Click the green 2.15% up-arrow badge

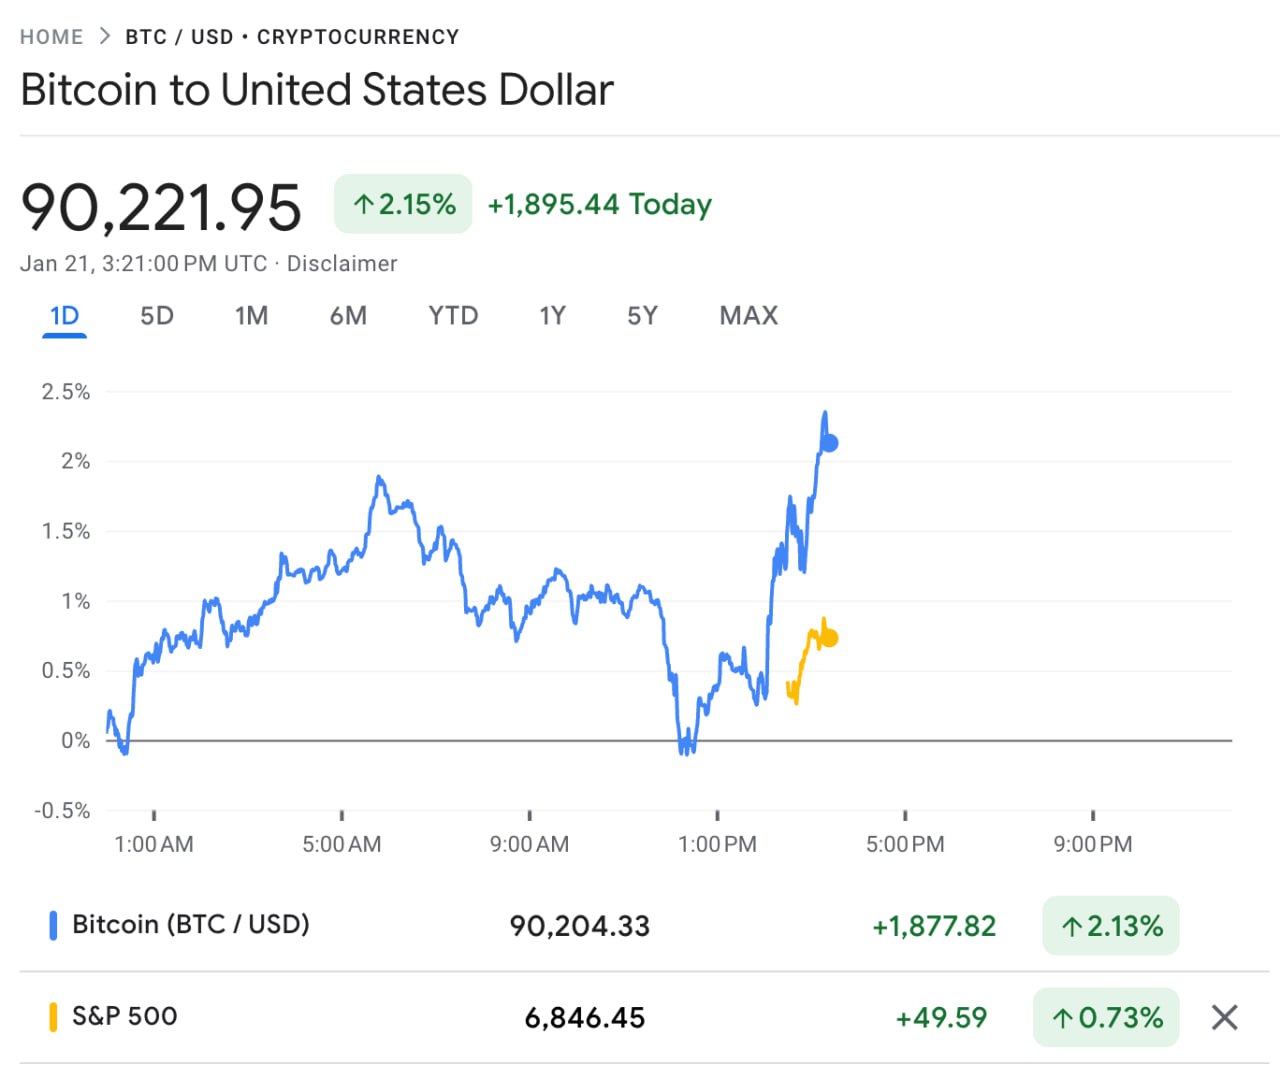tap(403, 205)
